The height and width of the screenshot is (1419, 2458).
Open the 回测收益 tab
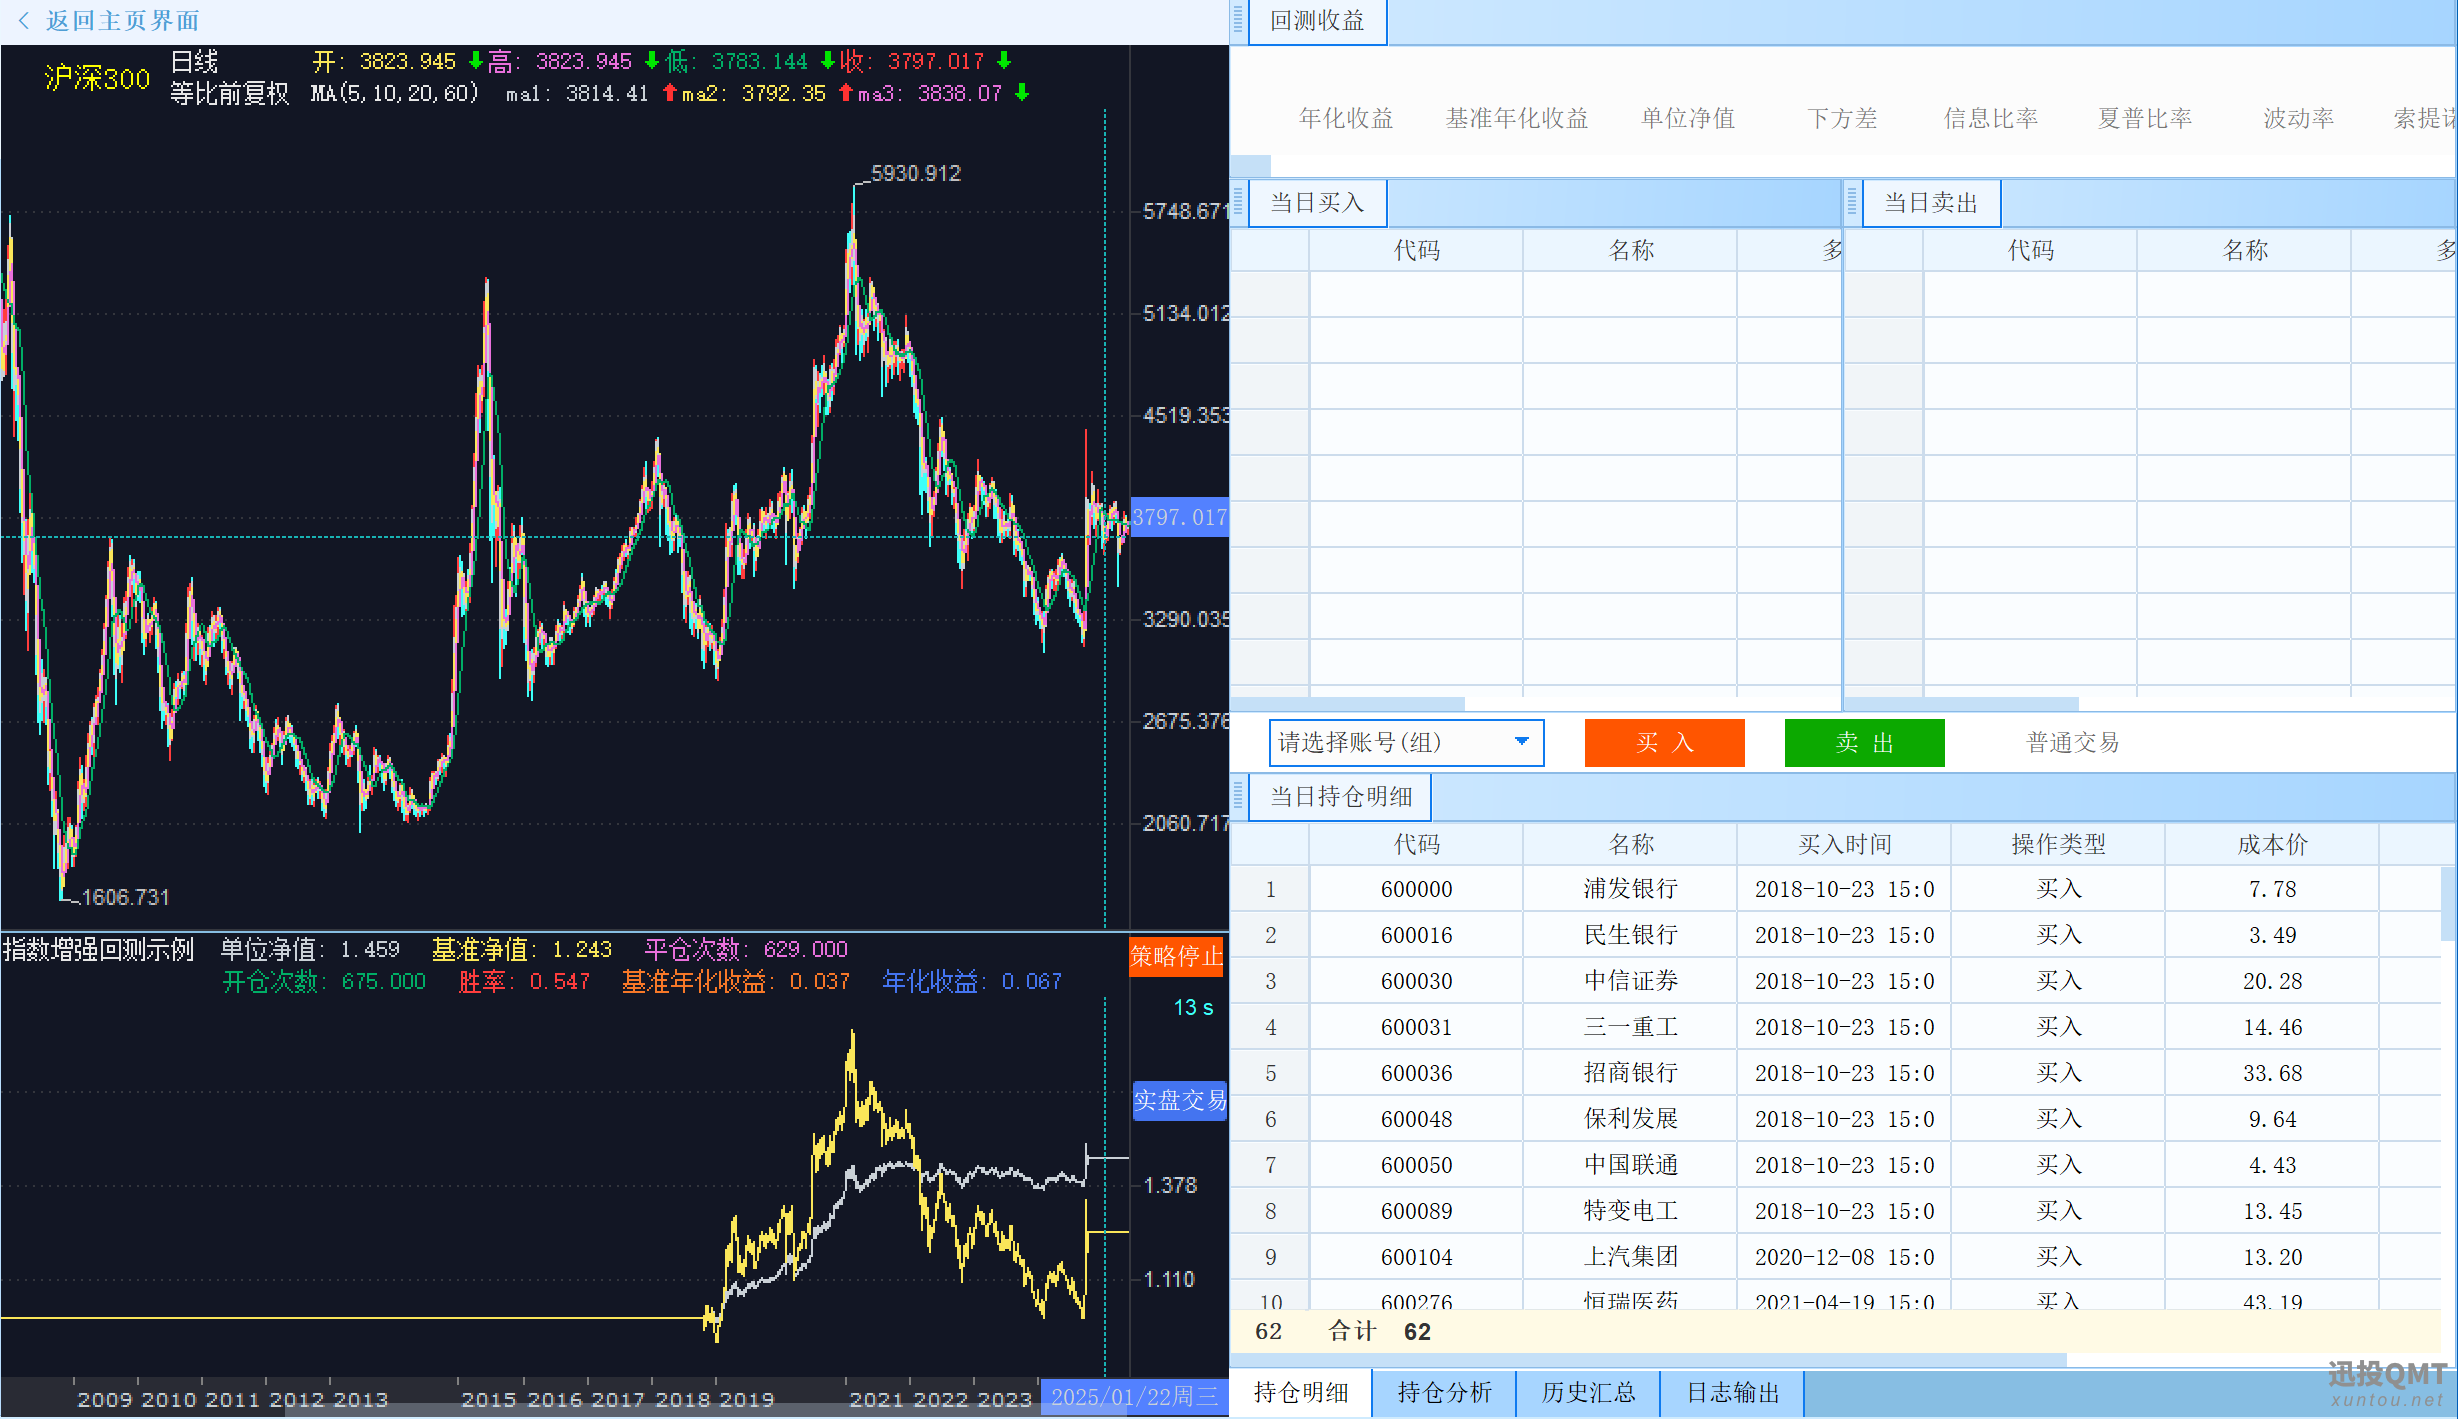[x=1317, y=21]
